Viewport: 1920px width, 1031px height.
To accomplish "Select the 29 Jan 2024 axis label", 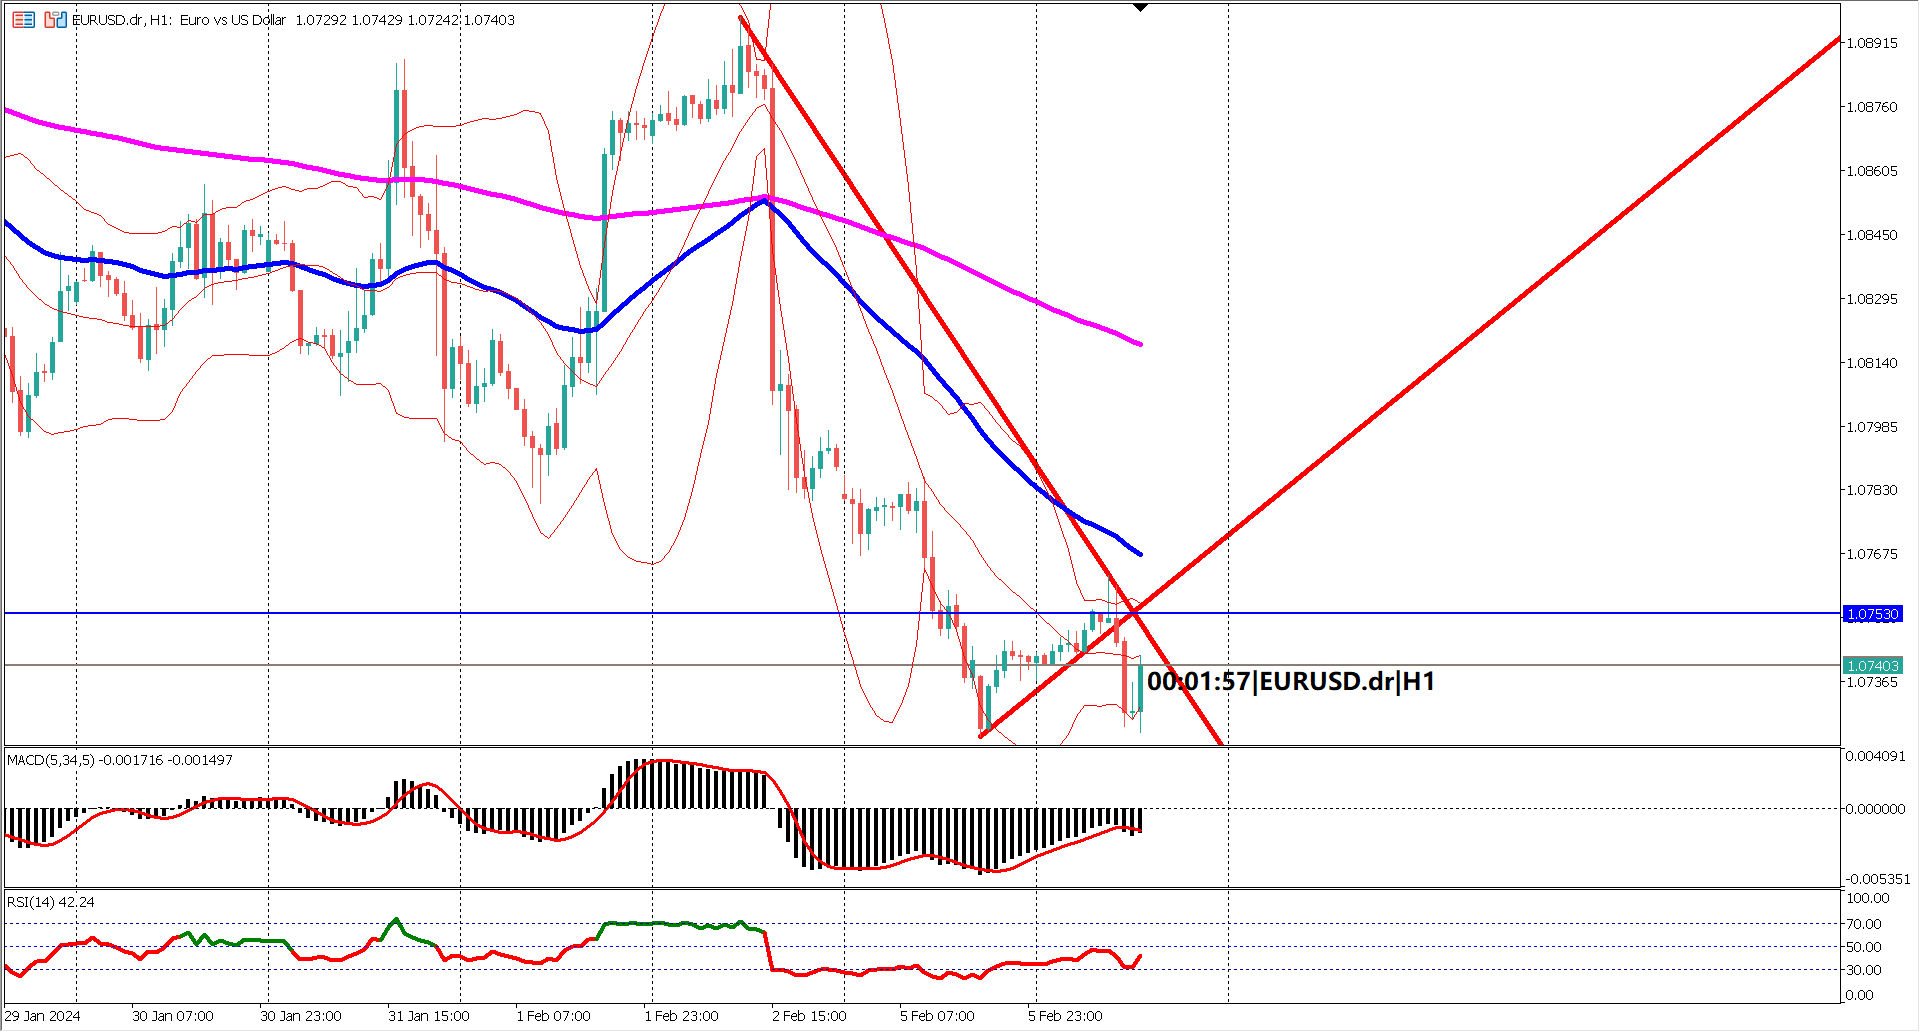I will coord(45,1014).
